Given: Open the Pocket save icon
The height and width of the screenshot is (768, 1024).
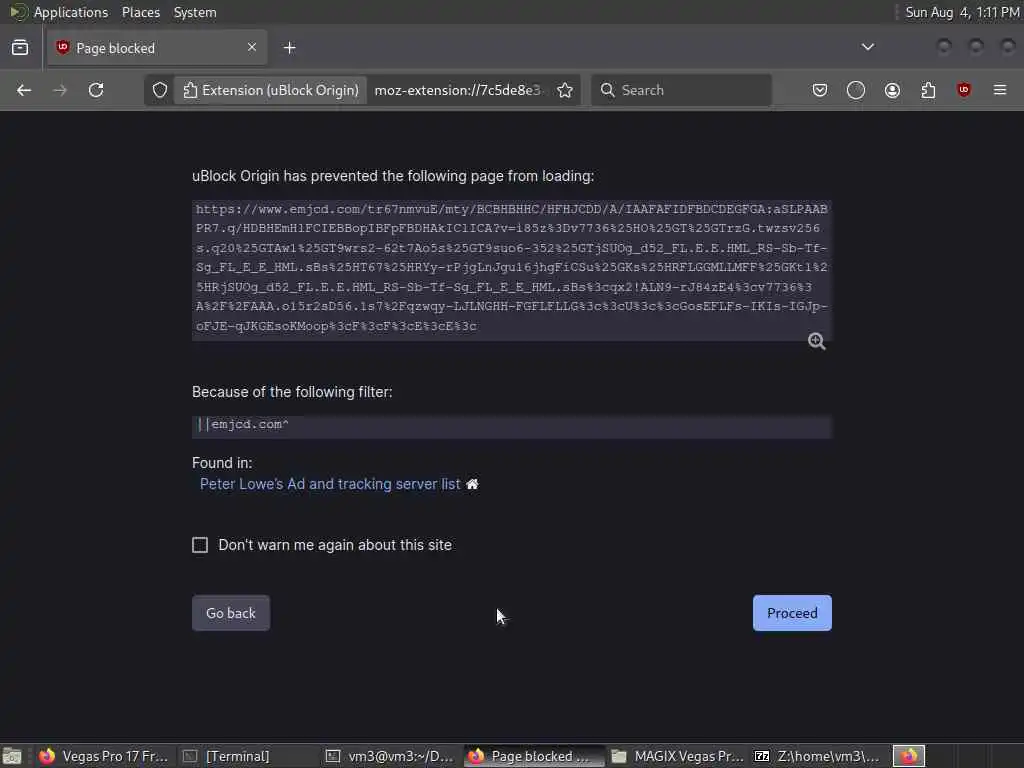Looking at the screenshot, I should pos(820,90).
